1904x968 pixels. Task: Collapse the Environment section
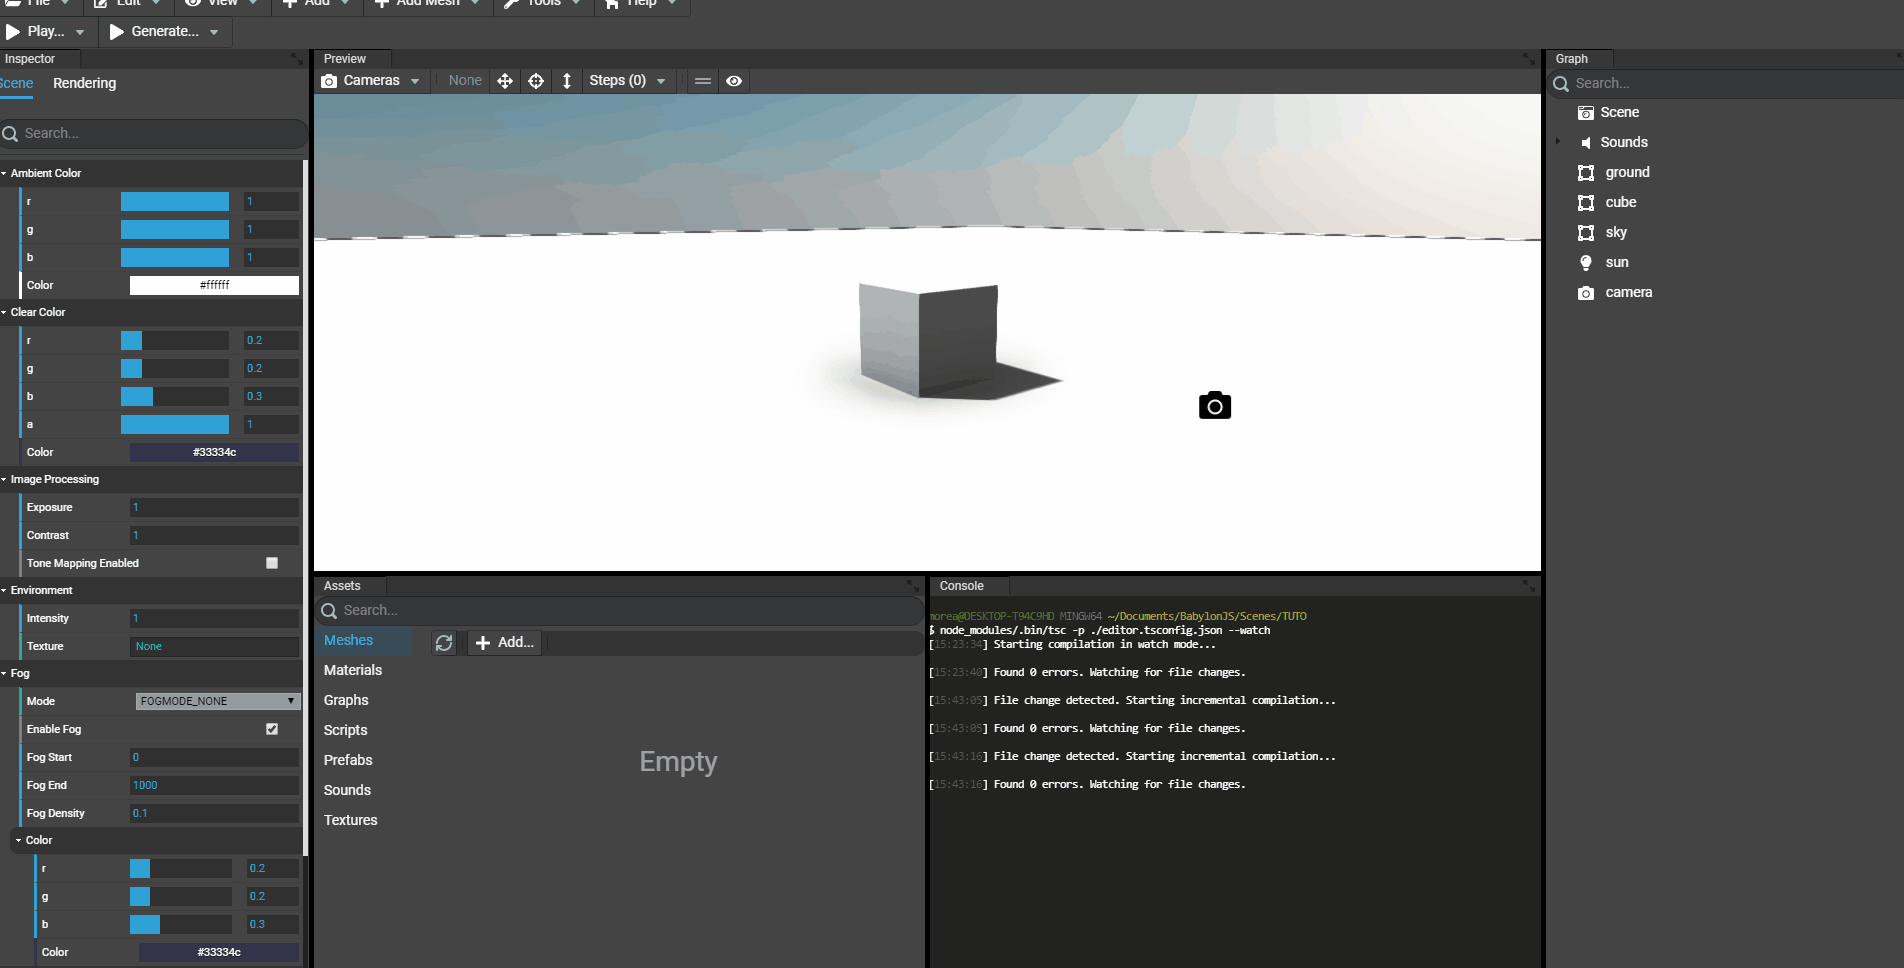coord(4,591)
